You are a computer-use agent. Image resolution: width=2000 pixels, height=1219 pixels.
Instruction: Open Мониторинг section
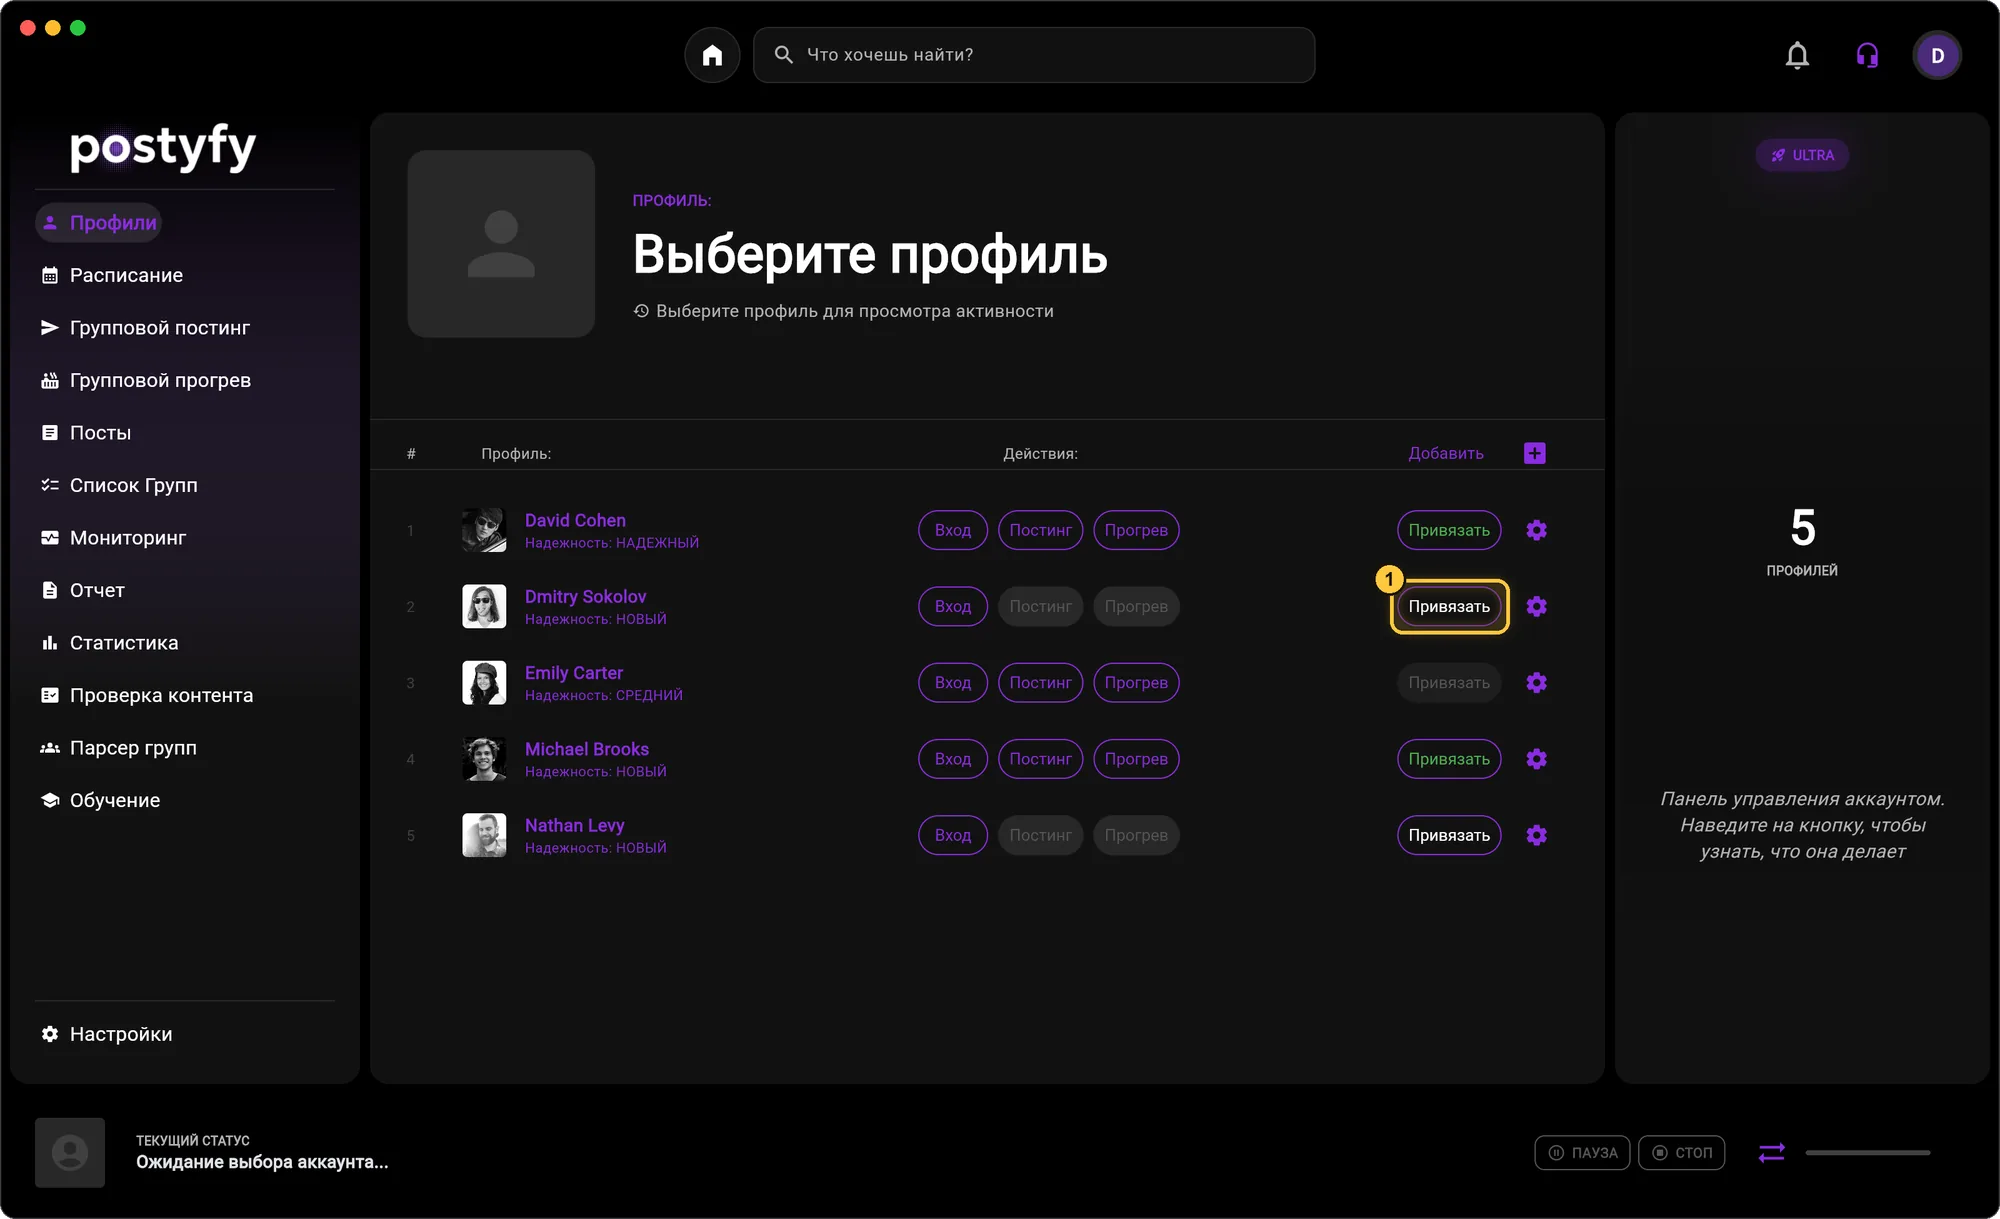coord(113,537)
